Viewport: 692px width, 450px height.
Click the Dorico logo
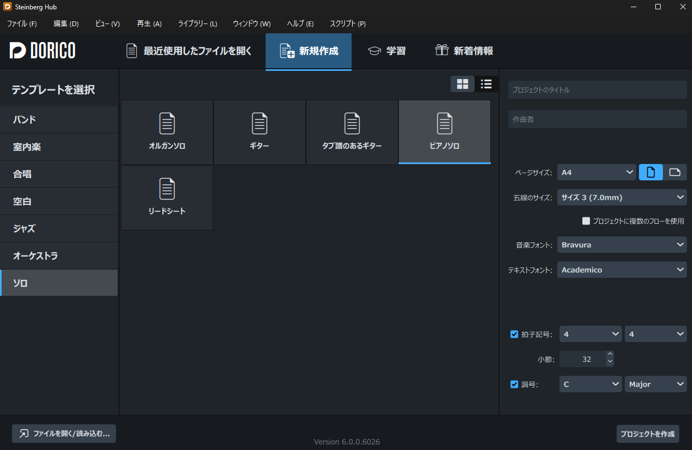coord(42,50)
